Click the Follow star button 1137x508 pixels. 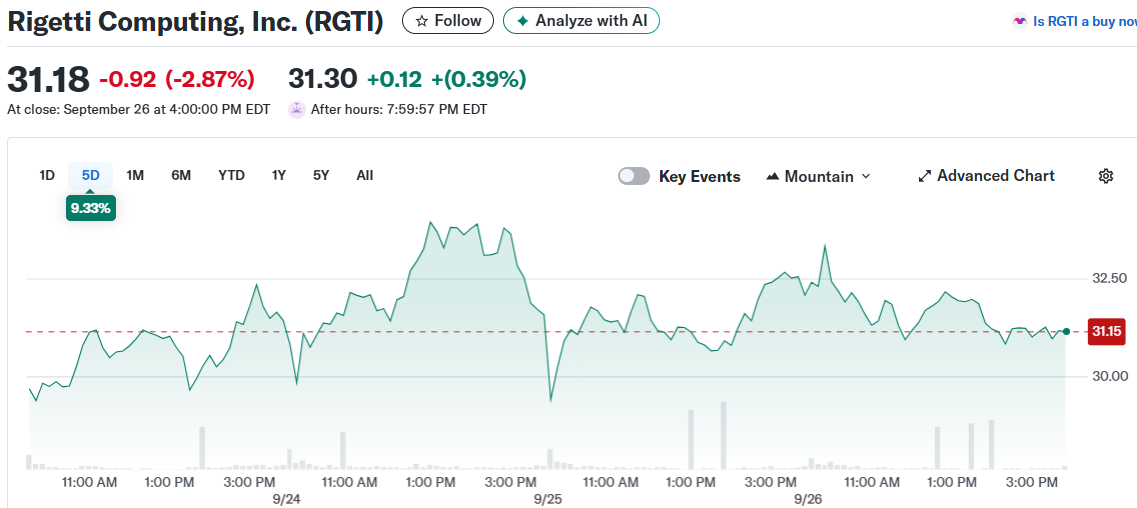(x=447, y=20)
